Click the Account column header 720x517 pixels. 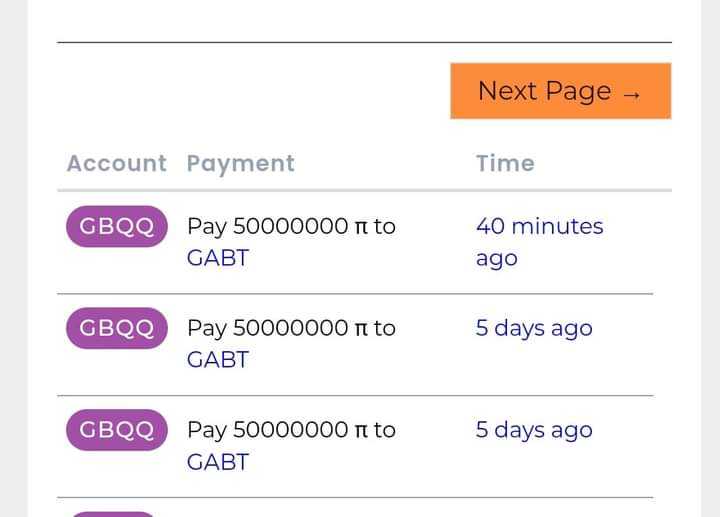pos(116,163)
